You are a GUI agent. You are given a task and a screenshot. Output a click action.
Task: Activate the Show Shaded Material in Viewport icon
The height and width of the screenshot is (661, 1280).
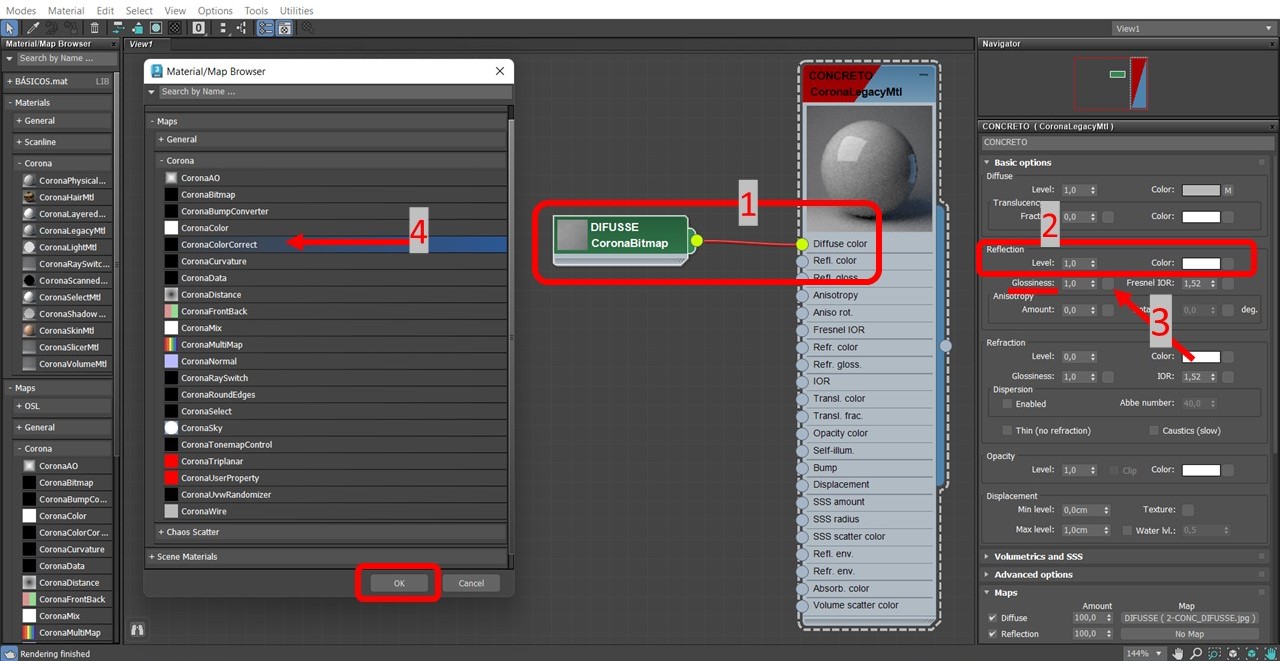(155, 28)
